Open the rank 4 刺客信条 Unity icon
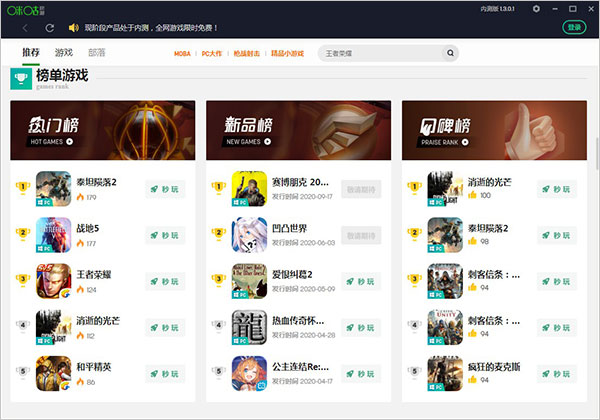600x420 pixels. [445, 327]
